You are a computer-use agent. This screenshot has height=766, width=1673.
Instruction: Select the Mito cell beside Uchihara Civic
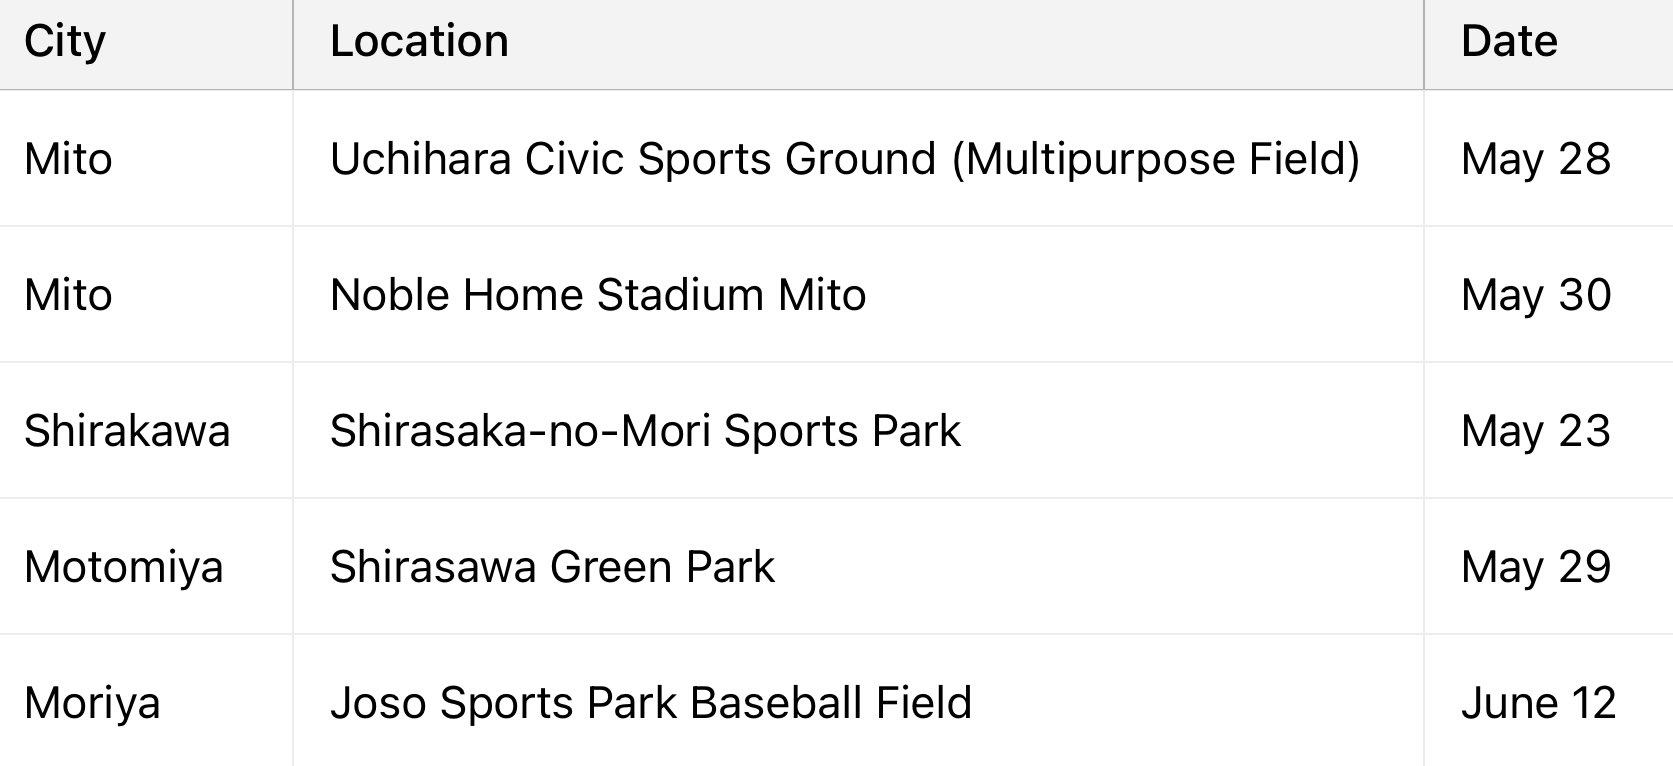pyautogui.click(x=68, y=159)
